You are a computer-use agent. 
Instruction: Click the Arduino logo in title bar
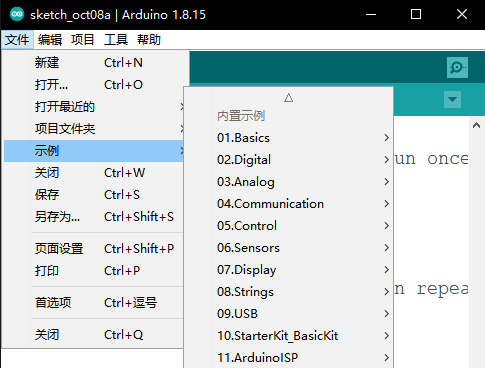tap(17, 14)
